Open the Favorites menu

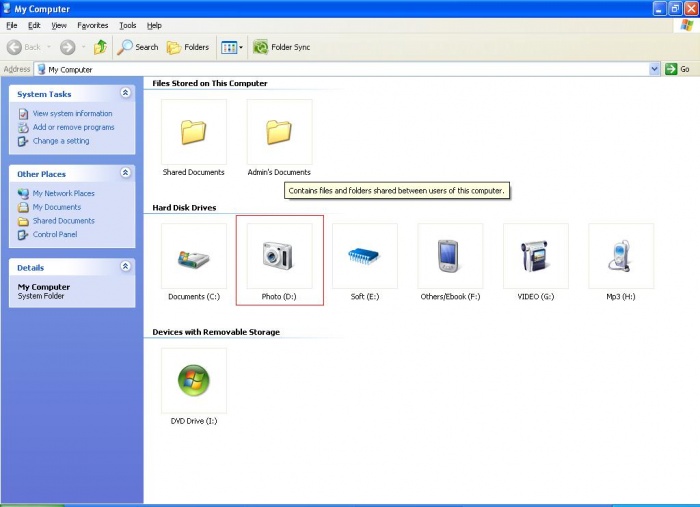[x=93, y=25]
